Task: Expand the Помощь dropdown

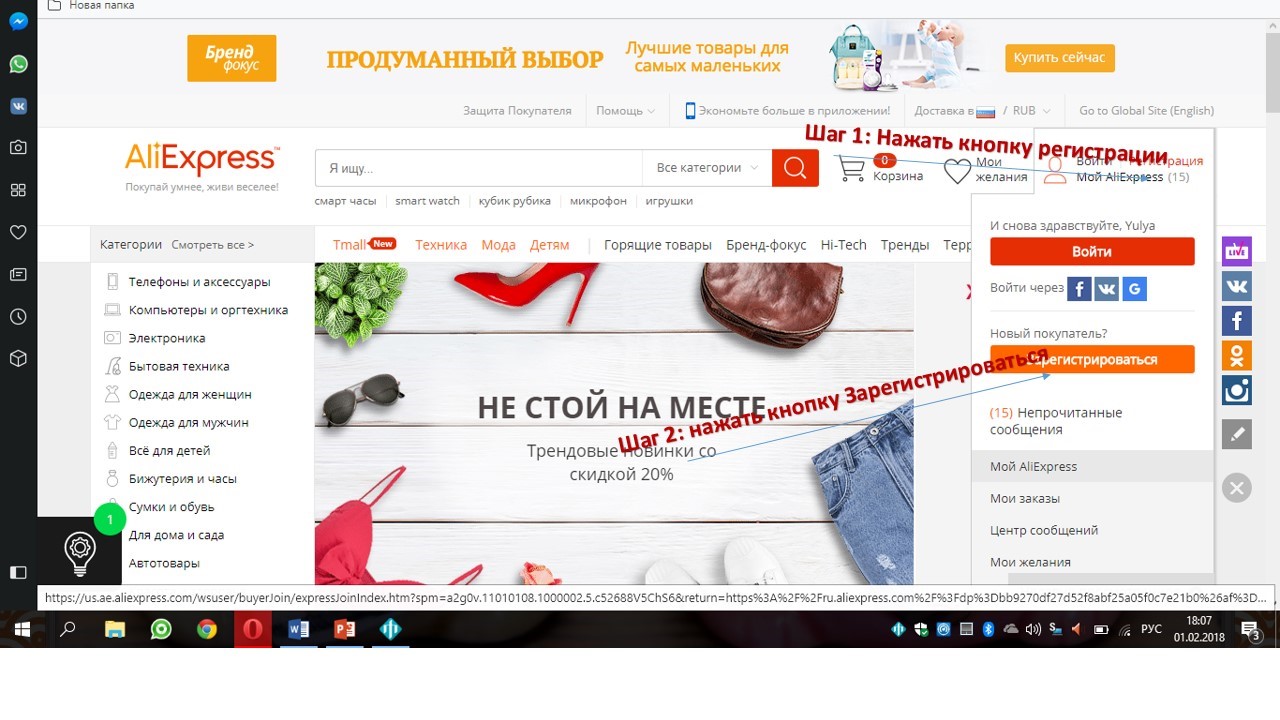Action: [x=625, y=111]
